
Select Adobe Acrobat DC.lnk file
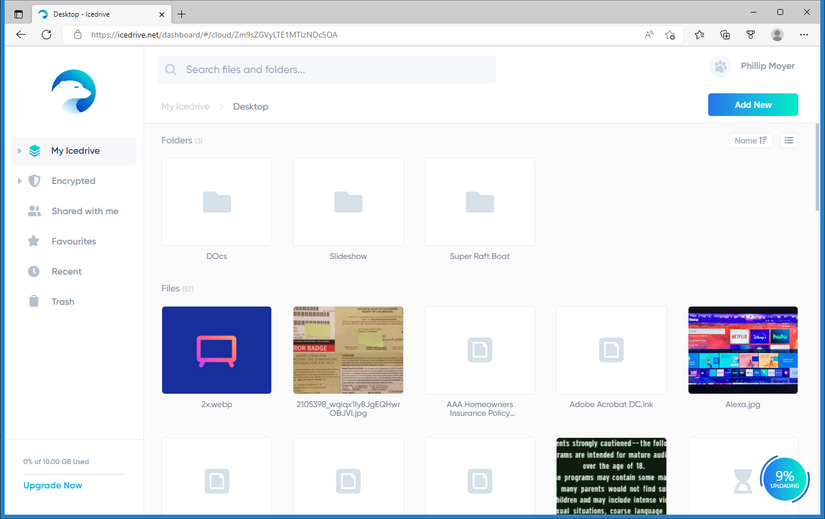tap(611, 350)
